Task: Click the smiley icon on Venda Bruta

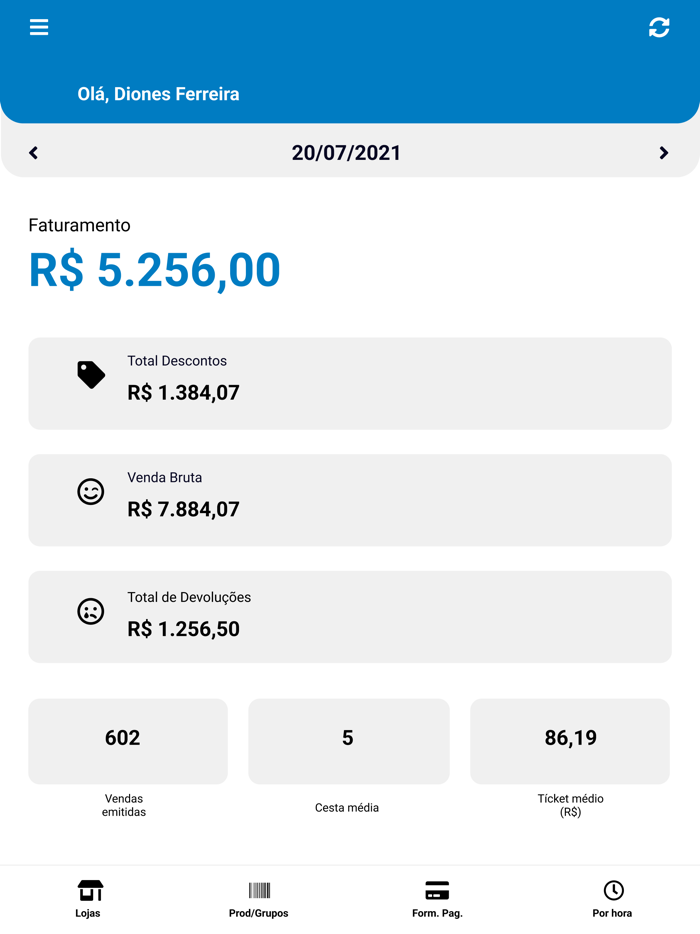Action: 91,492
